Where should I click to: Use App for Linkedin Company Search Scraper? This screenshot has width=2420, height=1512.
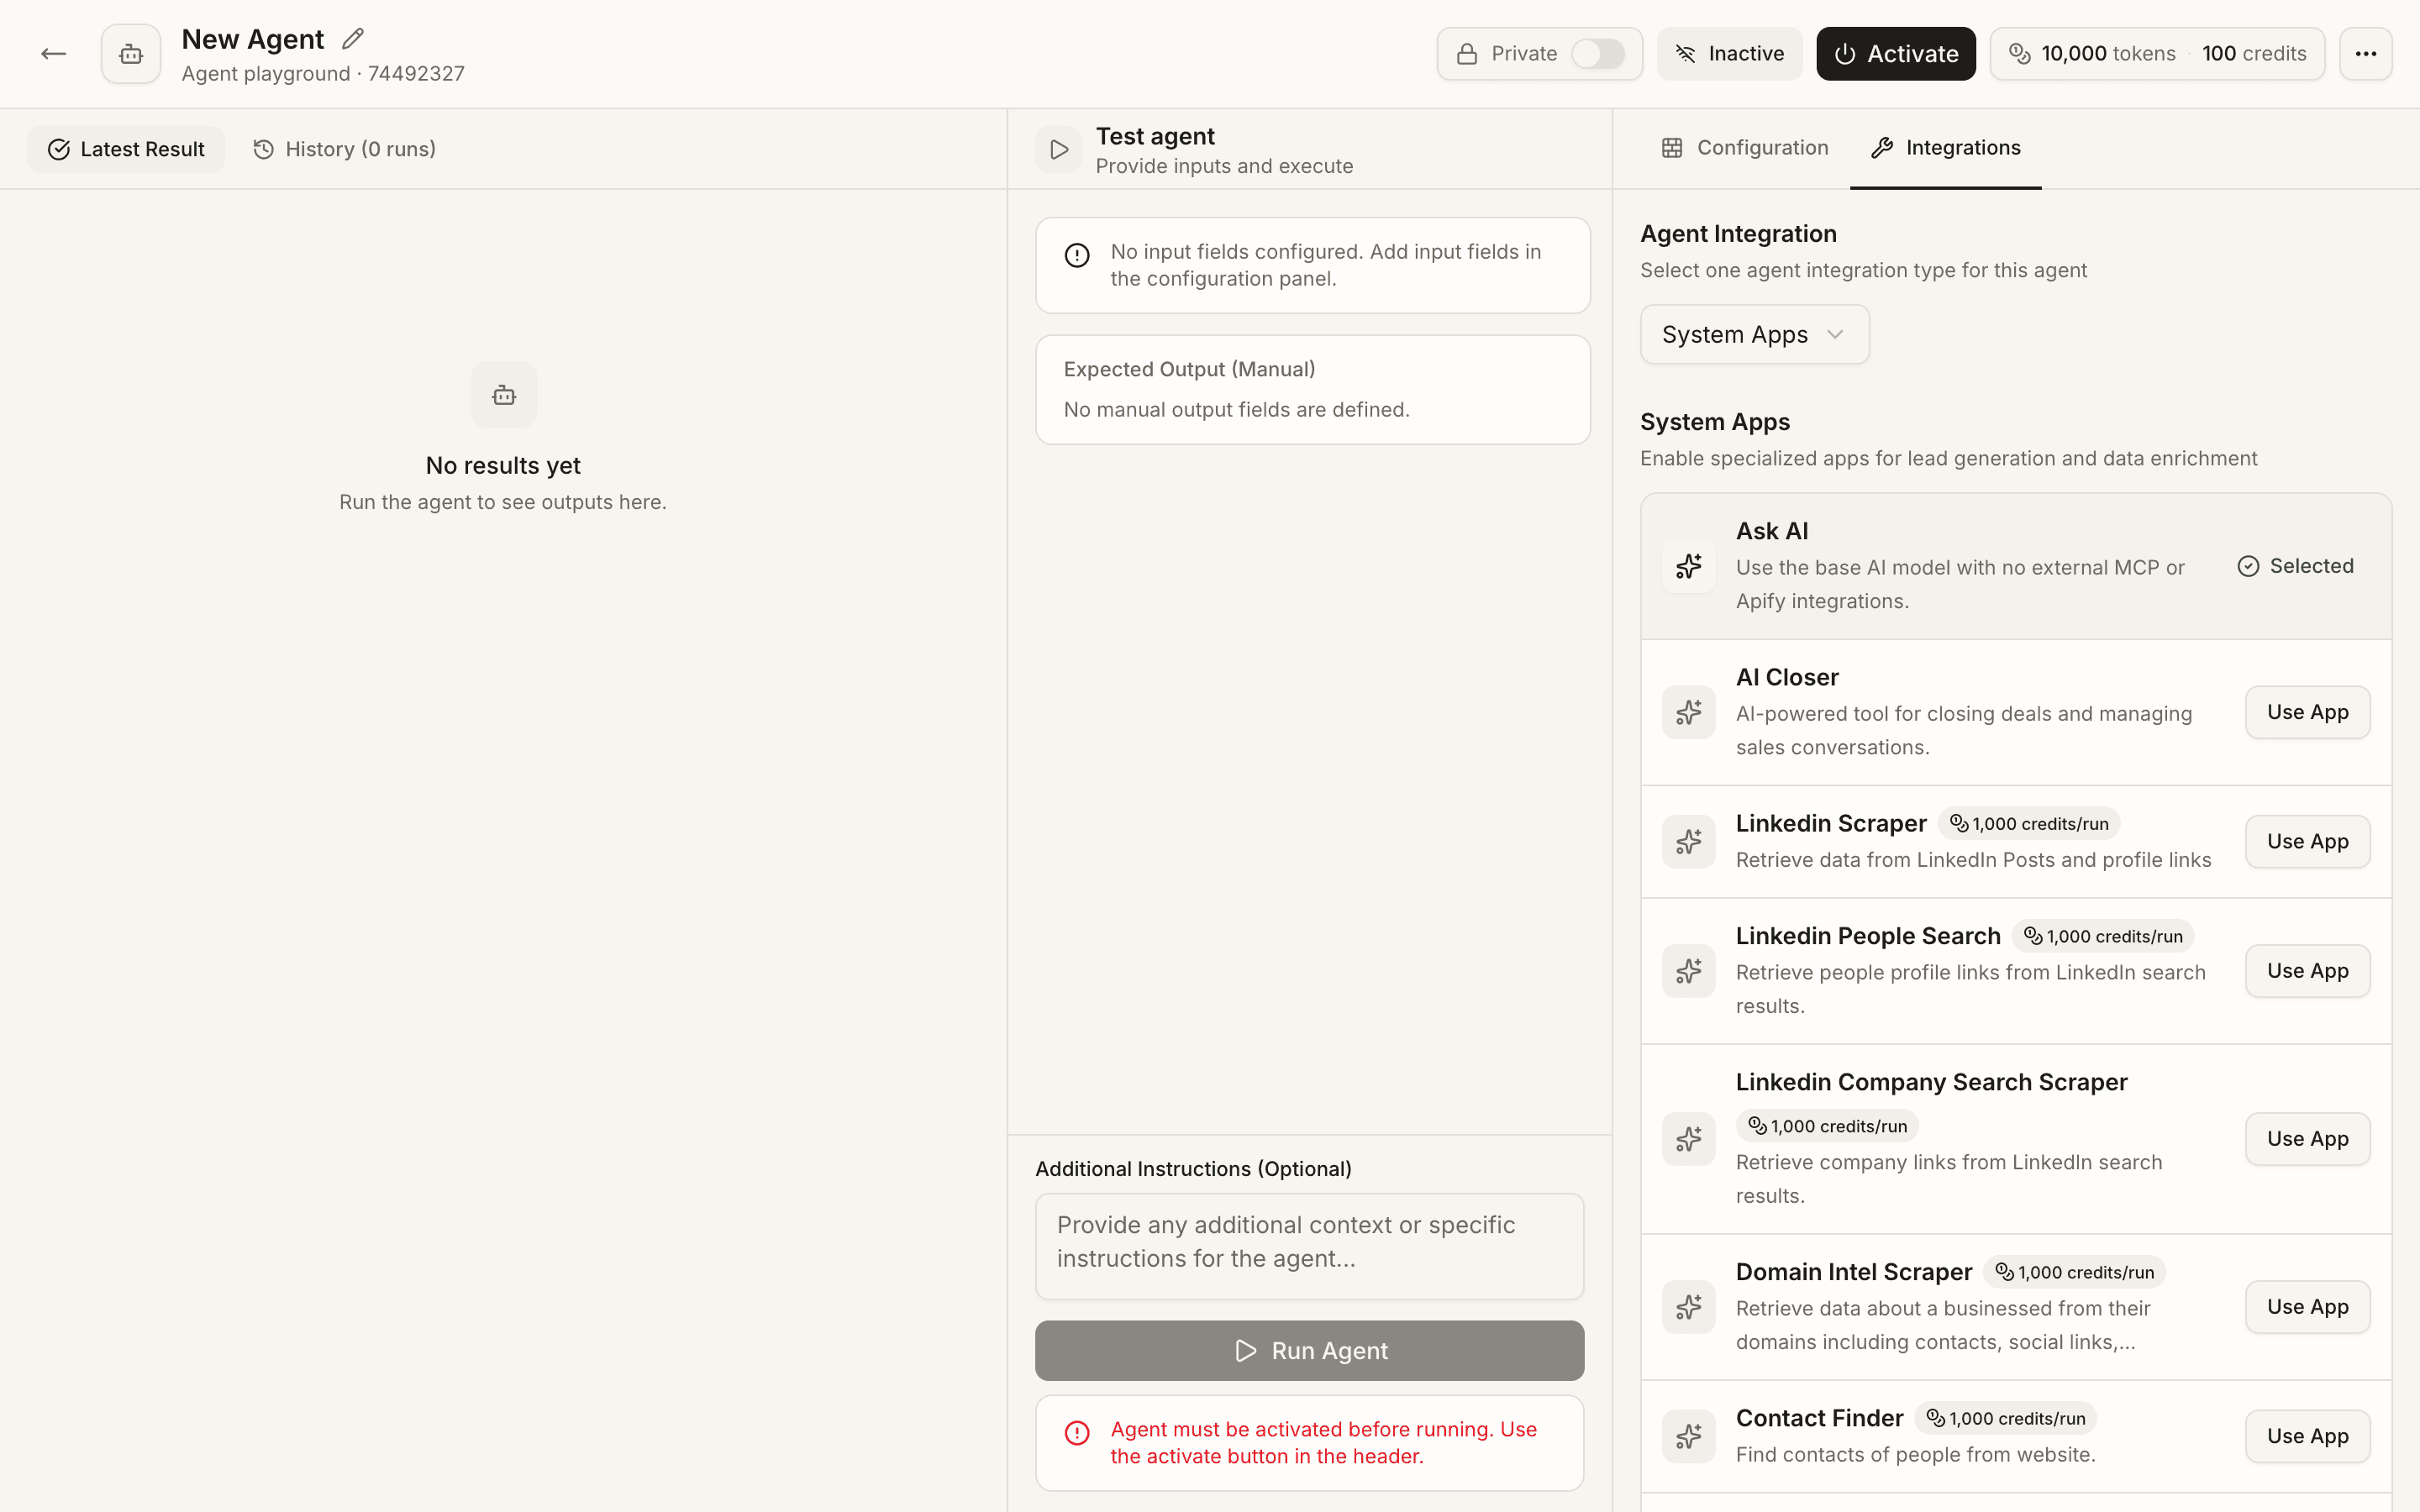(x=2307, y=1139)
